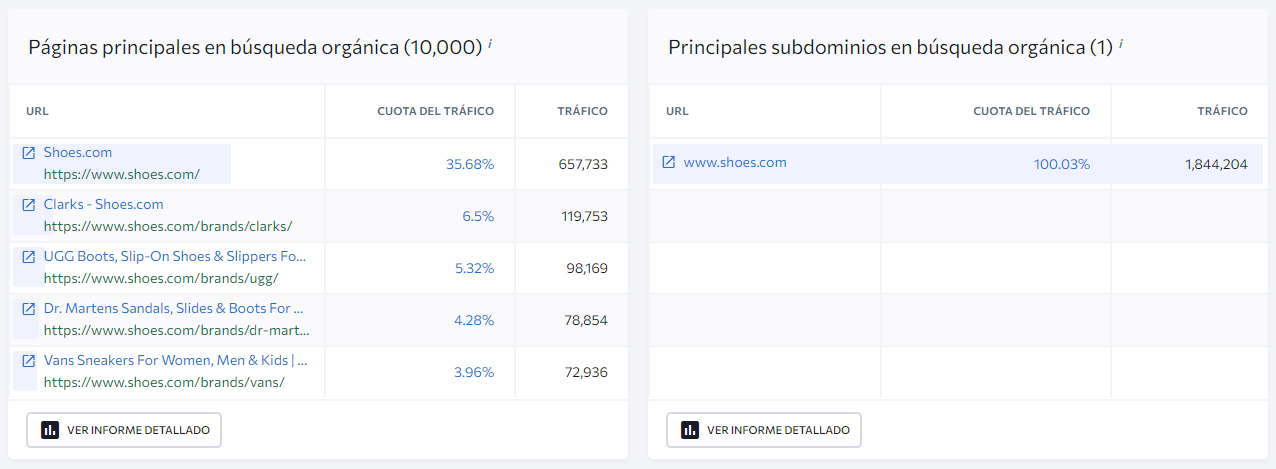The width and height of the screenshot is (1276, 469).
Task: Open Clarks - Shoes.com title link
Action: tap(103, 204)
